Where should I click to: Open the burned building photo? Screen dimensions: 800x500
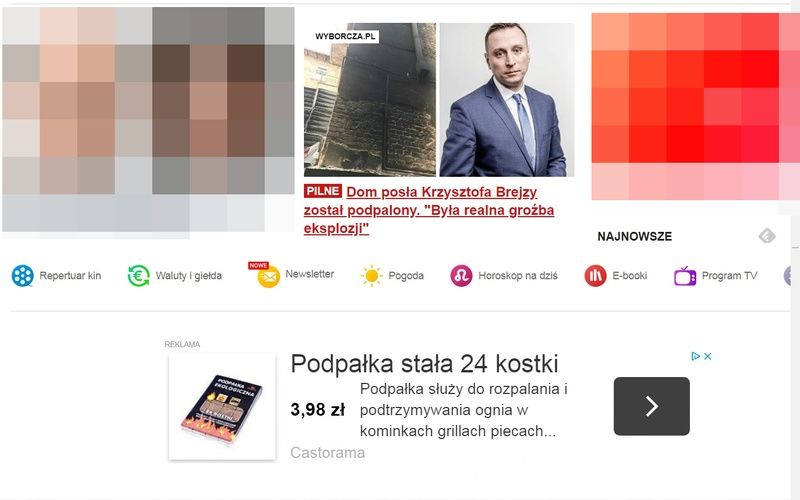370,100
